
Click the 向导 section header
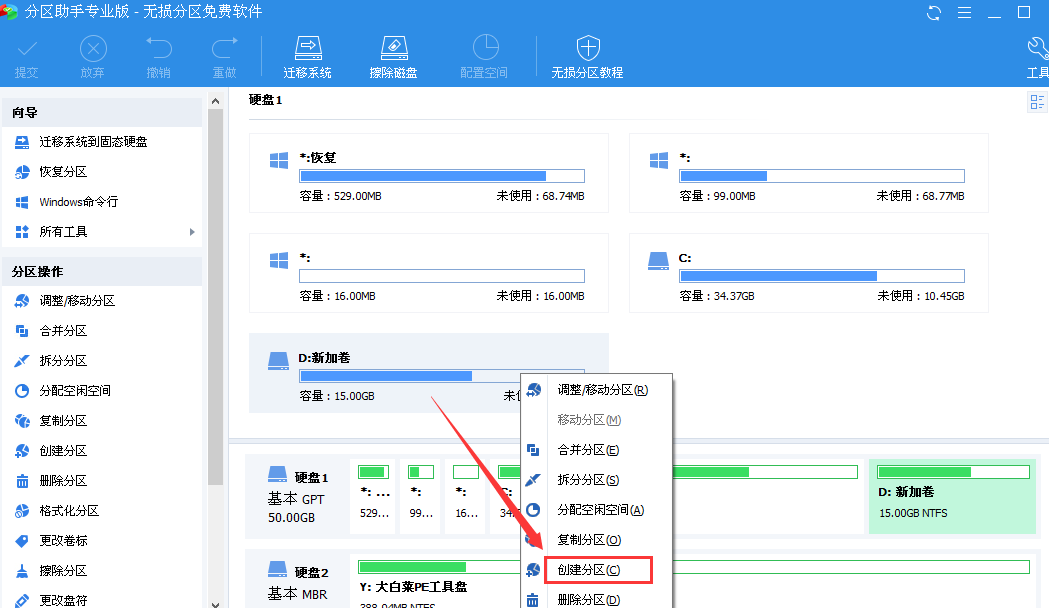pos(102,112)
